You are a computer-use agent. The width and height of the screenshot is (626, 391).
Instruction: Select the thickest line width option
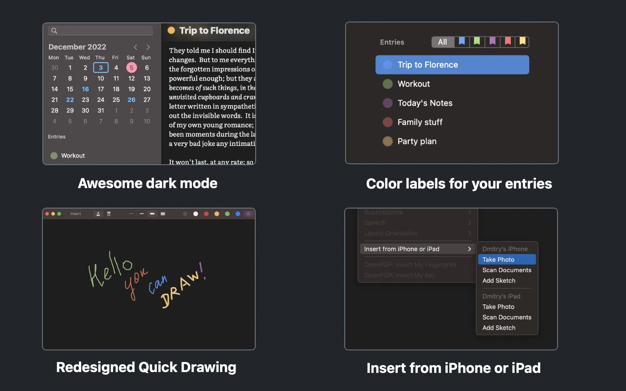[x=163, y=214]
